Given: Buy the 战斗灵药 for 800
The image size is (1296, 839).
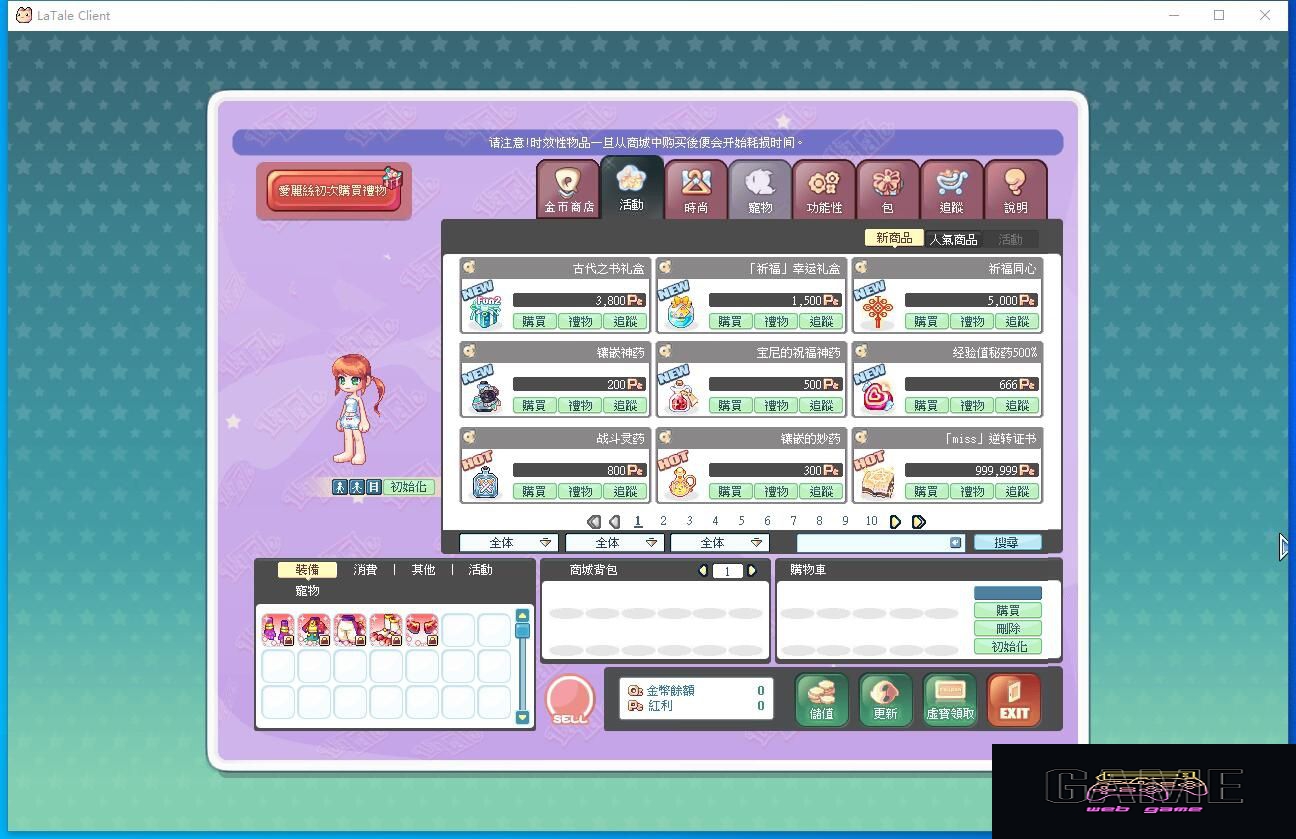Looking at the screenshot, I should pyautogui.click(x=534, y=492).
